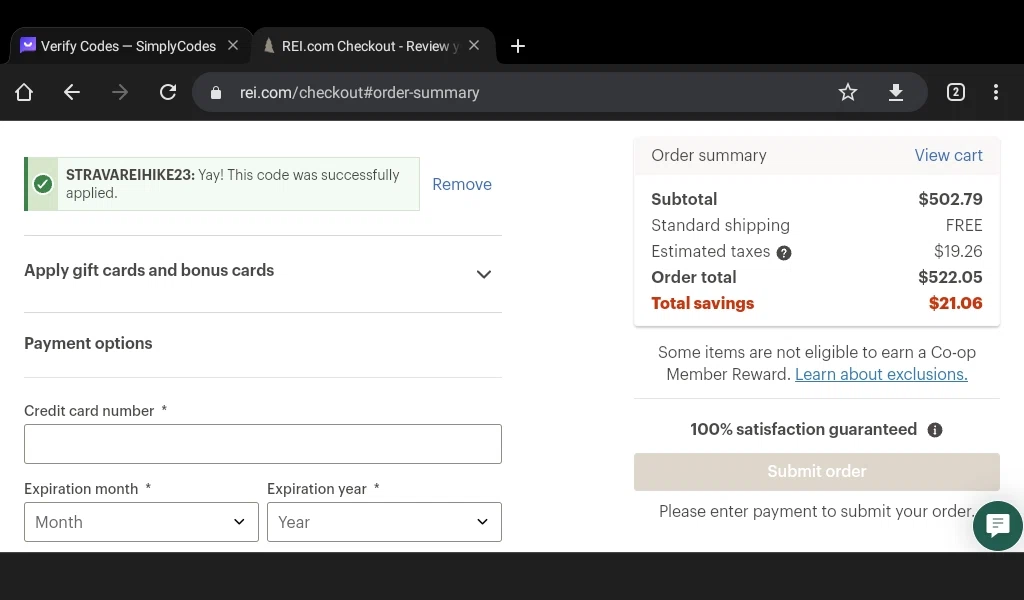Image resolution: width=1024 pixels, height=600 pixels.
Task: Remove the STRAVAREIHIKE23 promo code
Action: (x=462, y=184)
